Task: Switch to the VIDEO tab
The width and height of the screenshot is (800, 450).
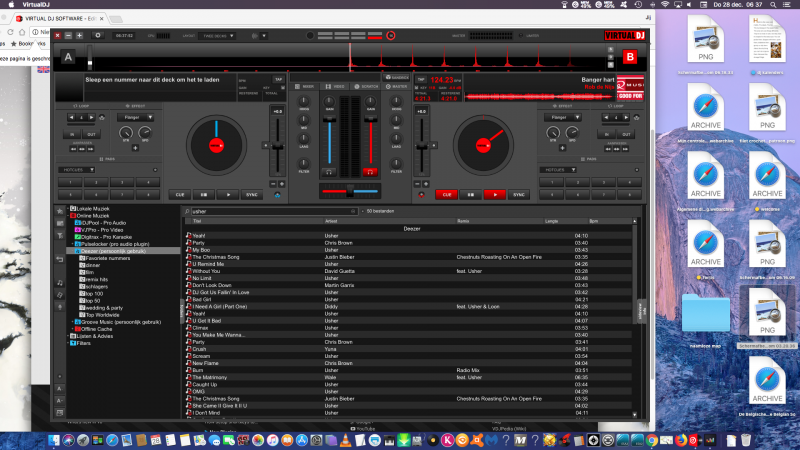Action: tap(335, 87)
